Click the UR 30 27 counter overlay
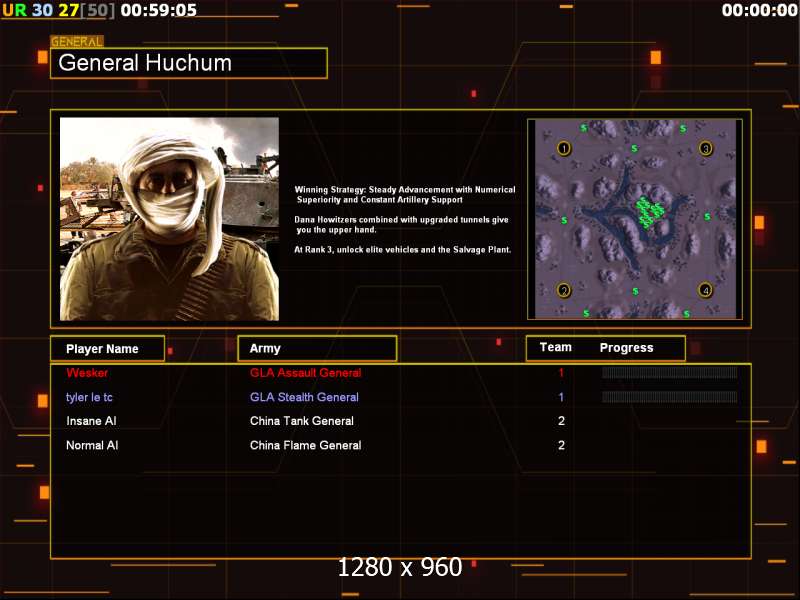Screen dimensions: 800x600 (x=58, y=10)
